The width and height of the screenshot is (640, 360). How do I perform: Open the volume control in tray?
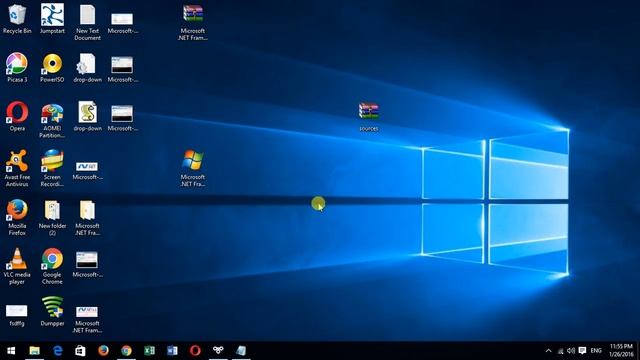[x=571, y=351]
